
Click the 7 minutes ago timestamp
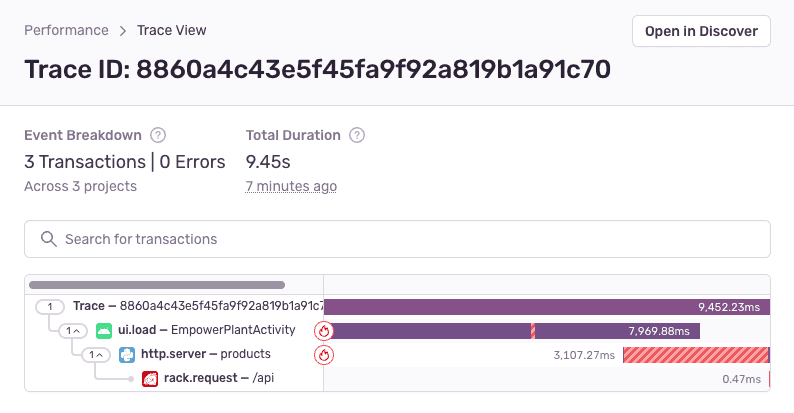pyautogui.click(x=291, y=186)
